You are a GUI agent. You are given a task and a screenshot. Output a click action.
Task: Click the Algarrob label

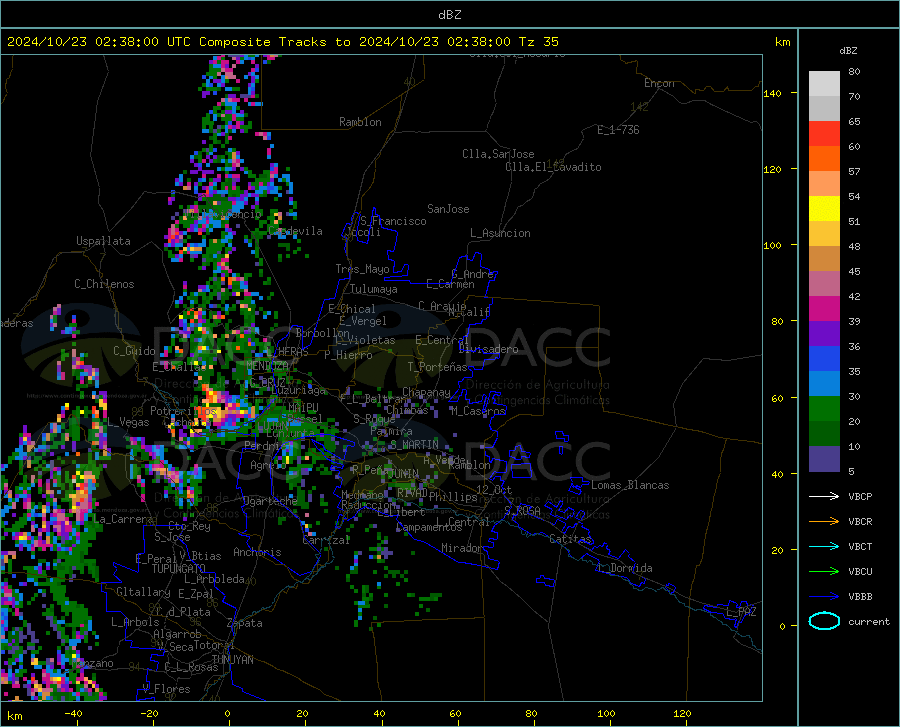(x=177, y=634)
